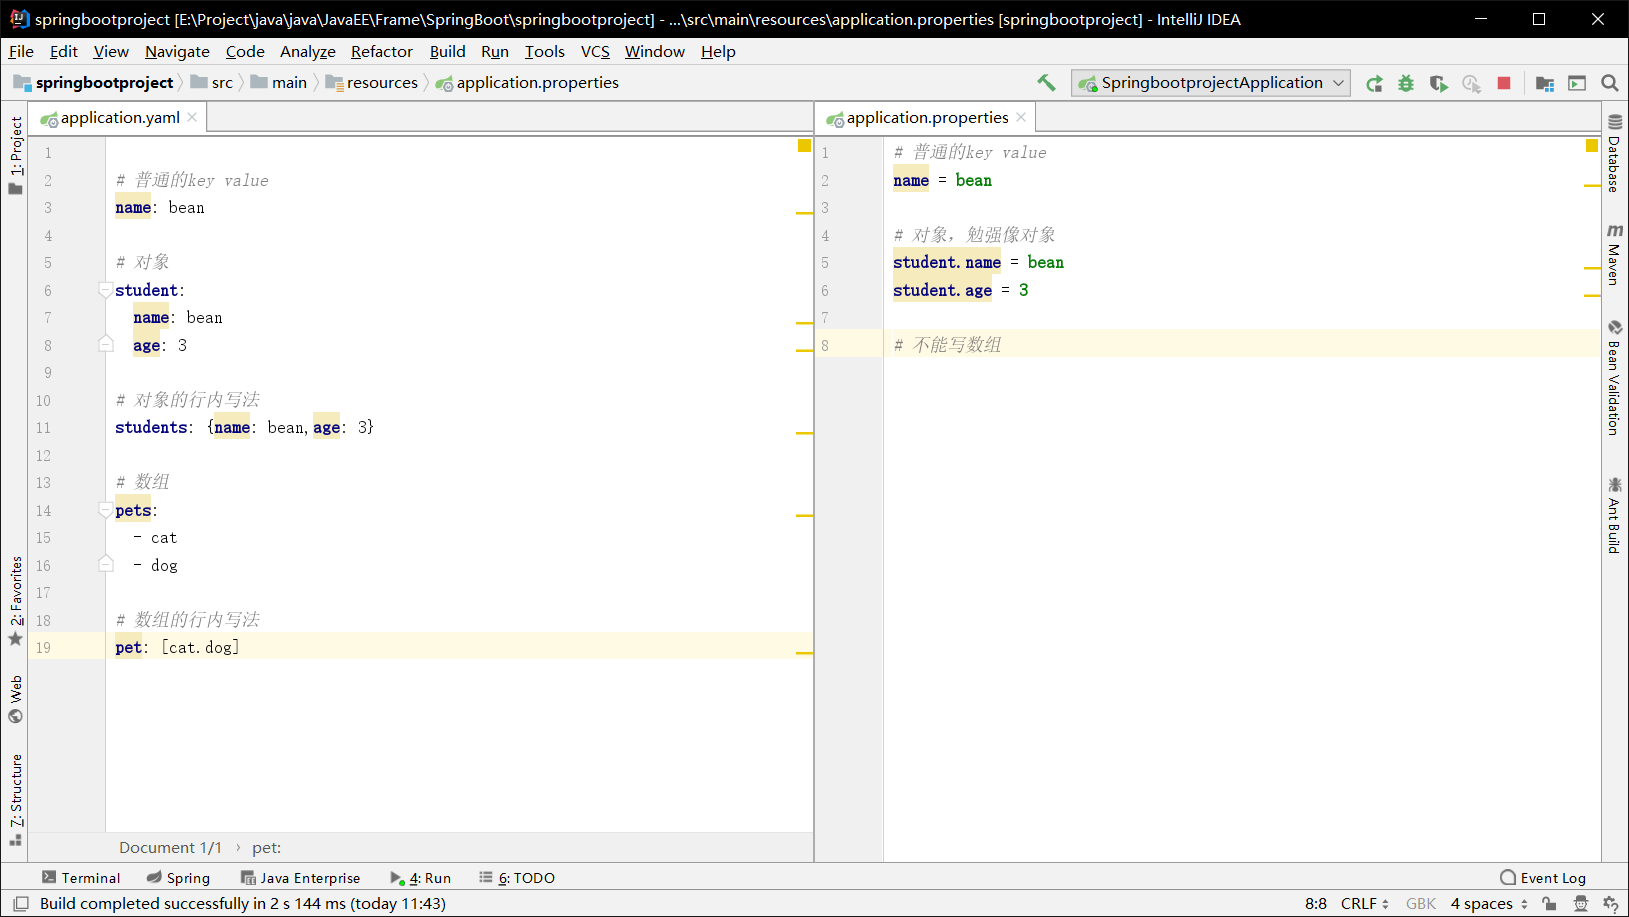The image size is (1629, 917).
Task: Run with Coverage shield icon
Action: coord(1438,83)
